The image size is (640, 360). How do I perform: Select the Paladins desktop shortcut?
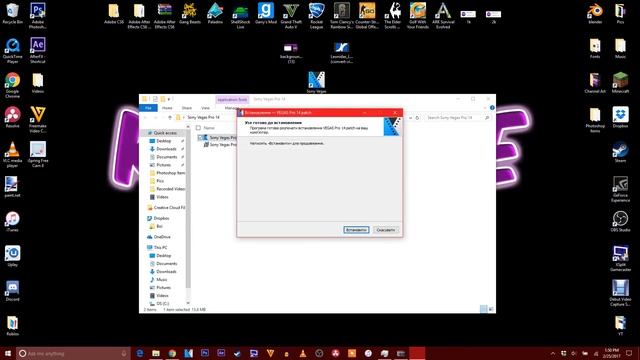click(x=215, y=13)
